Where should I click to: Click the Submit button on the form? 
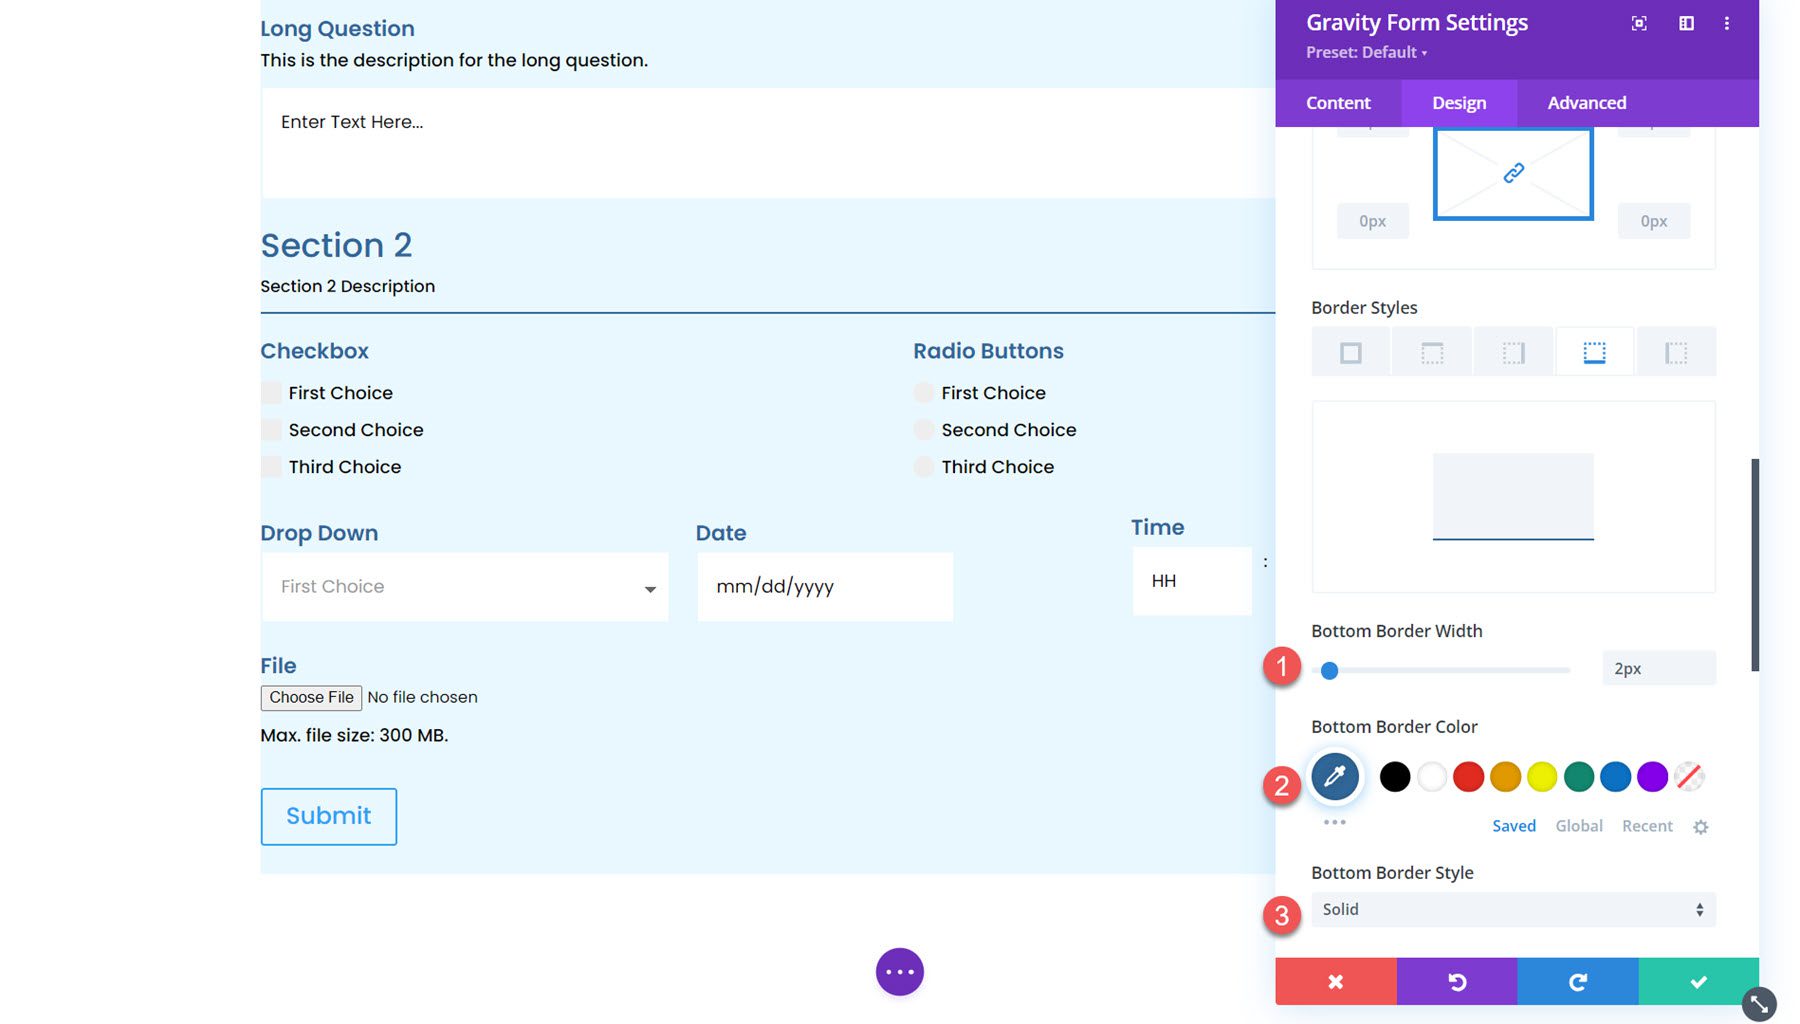click(x=328, y=816)
